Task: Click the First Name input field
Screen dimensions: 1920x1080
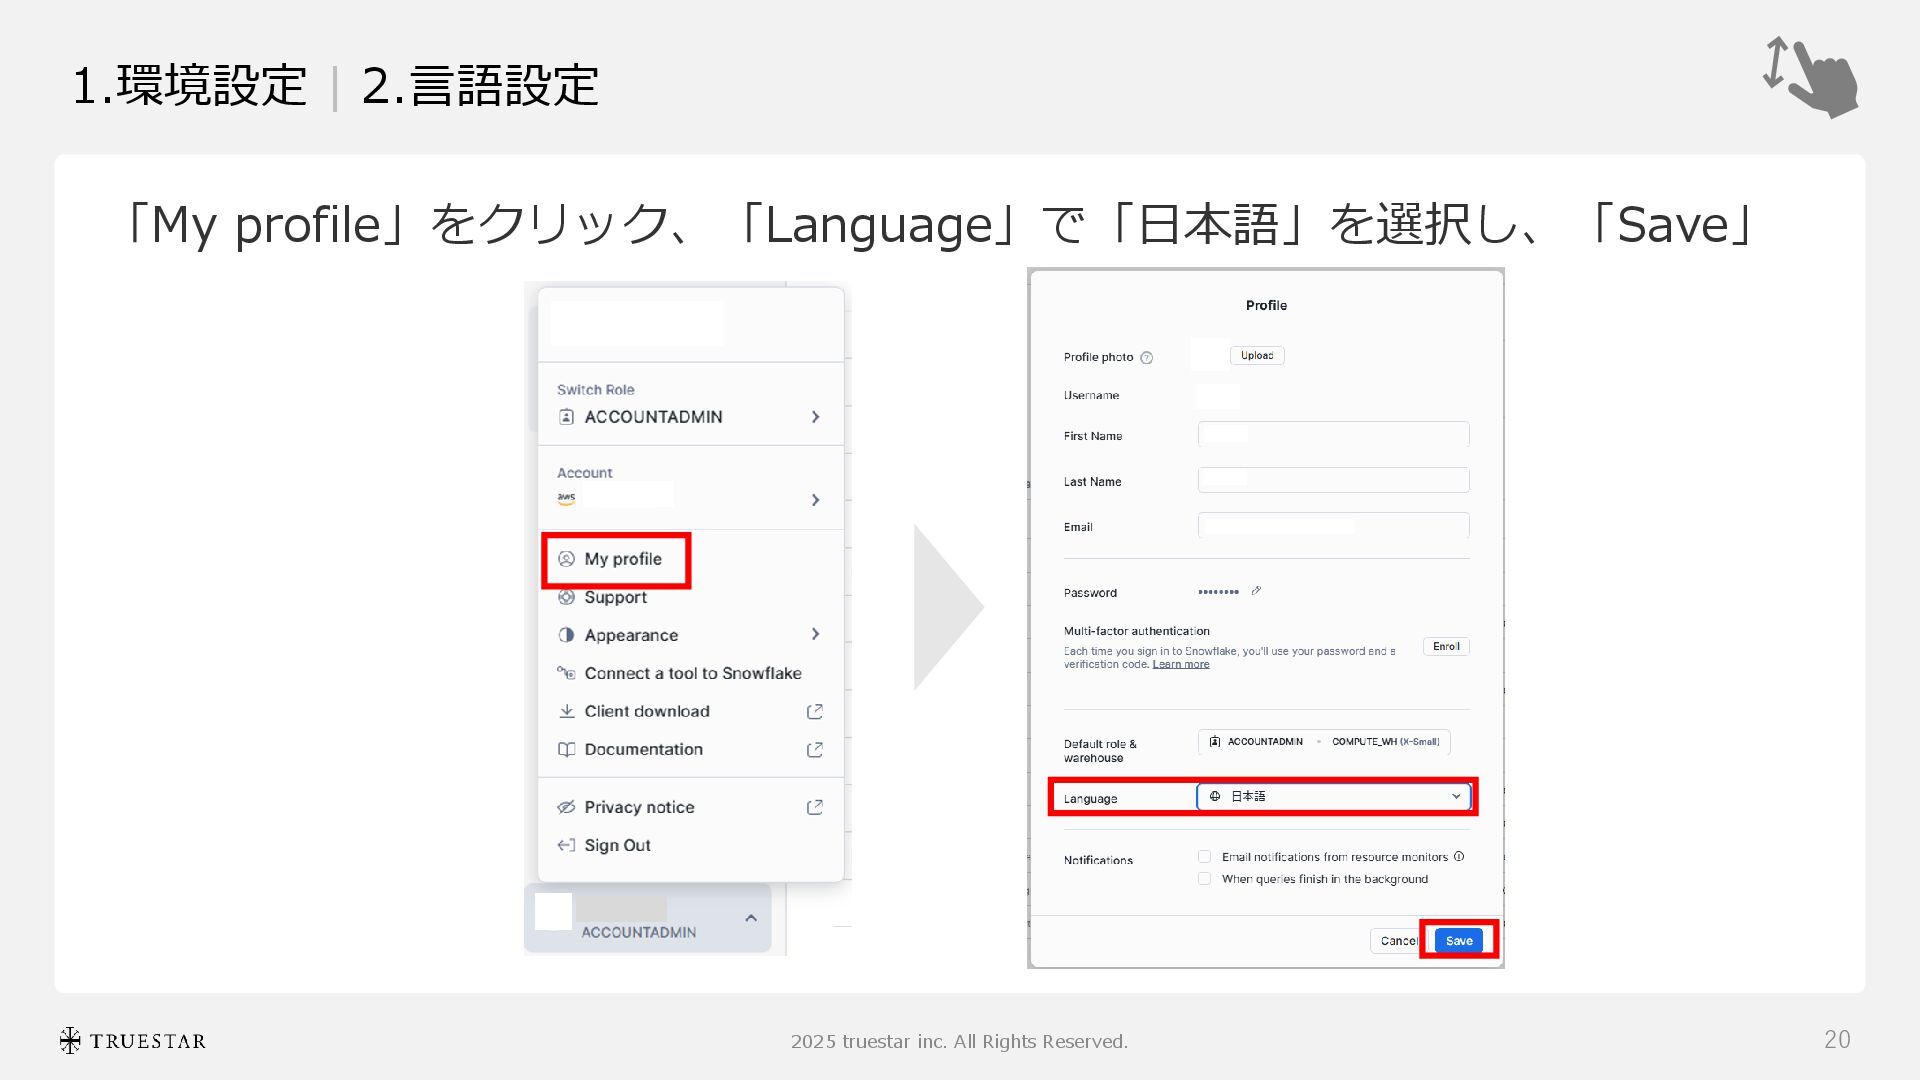Action: 1334,434
